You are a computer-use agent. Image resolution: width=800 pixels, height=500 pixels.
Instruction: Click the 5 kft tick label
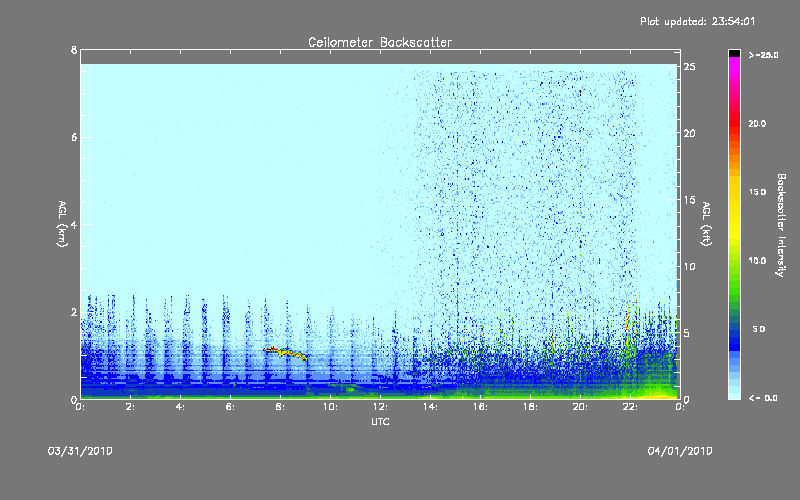click(687, 333)
